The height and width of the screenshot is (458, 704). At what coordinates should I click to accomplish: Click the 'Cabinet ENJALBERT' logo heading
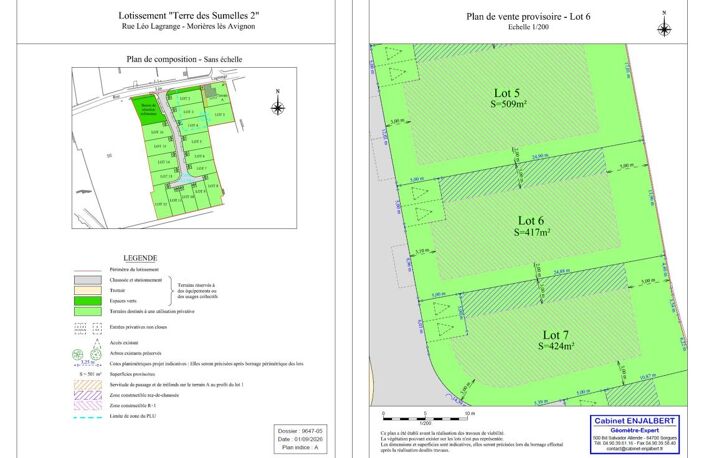click(634, 421)
